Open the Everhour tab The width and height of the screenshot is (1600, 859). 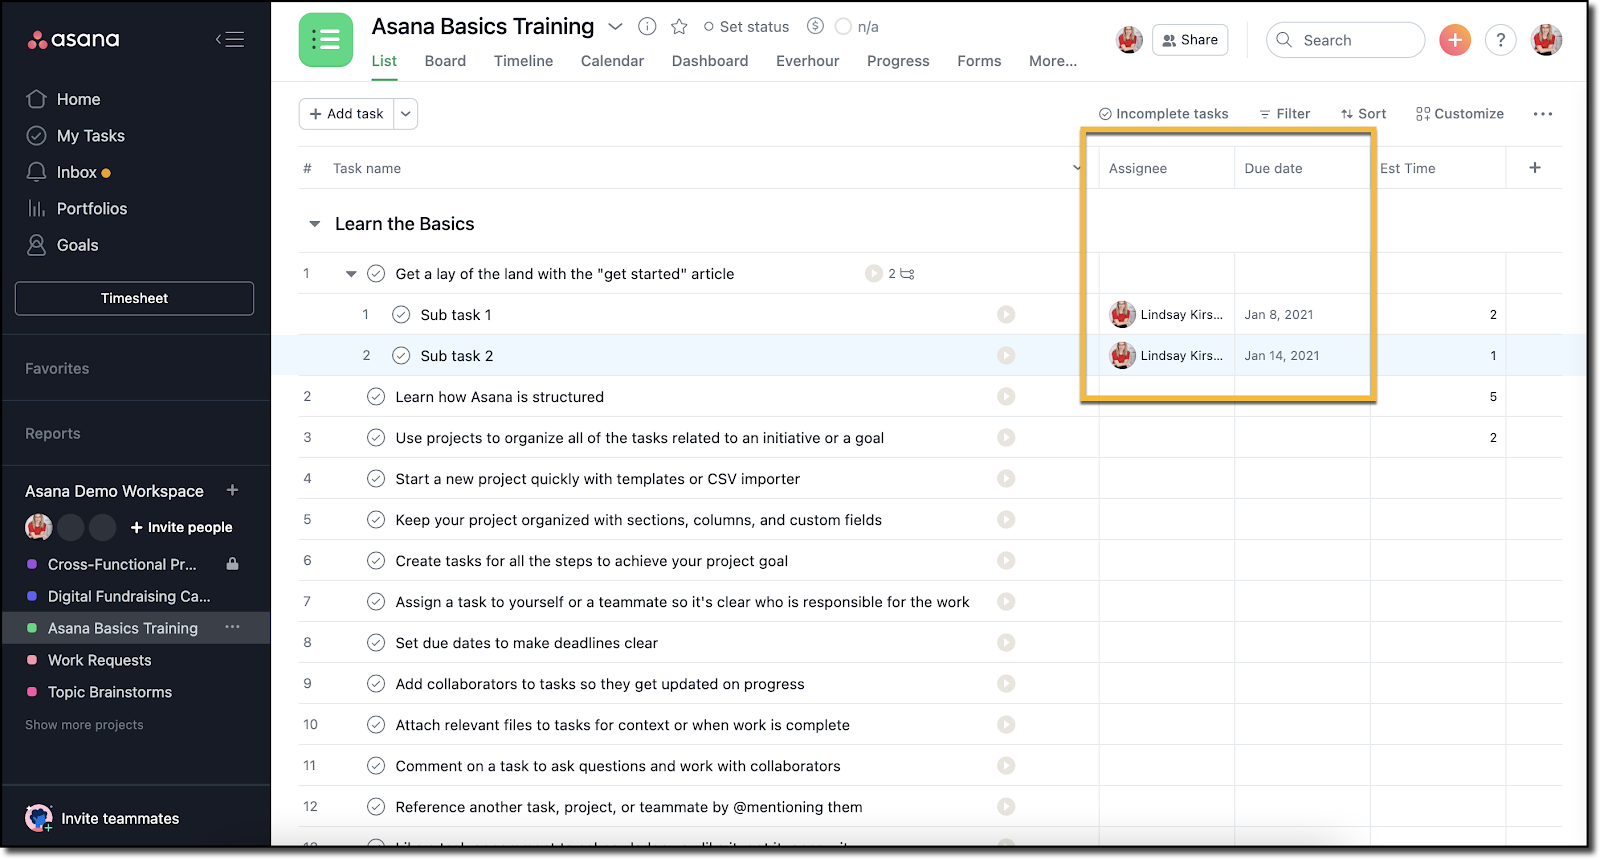[x=807, y=61]
